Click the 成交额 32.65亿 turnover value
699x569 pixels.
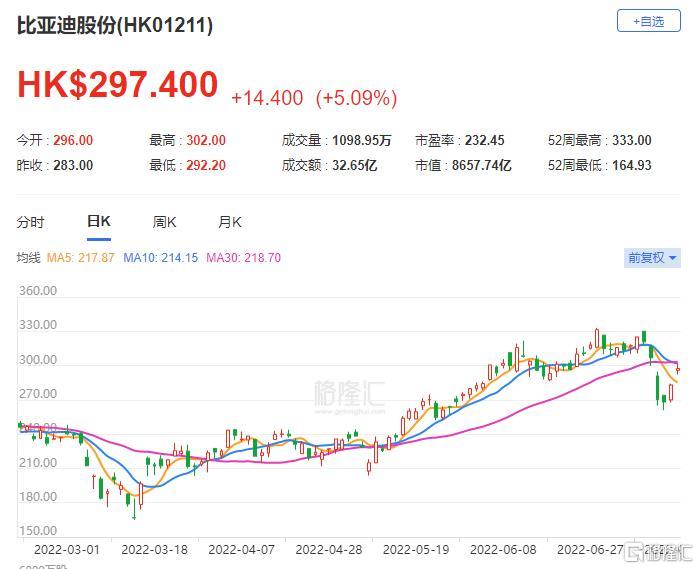[354, 165]
